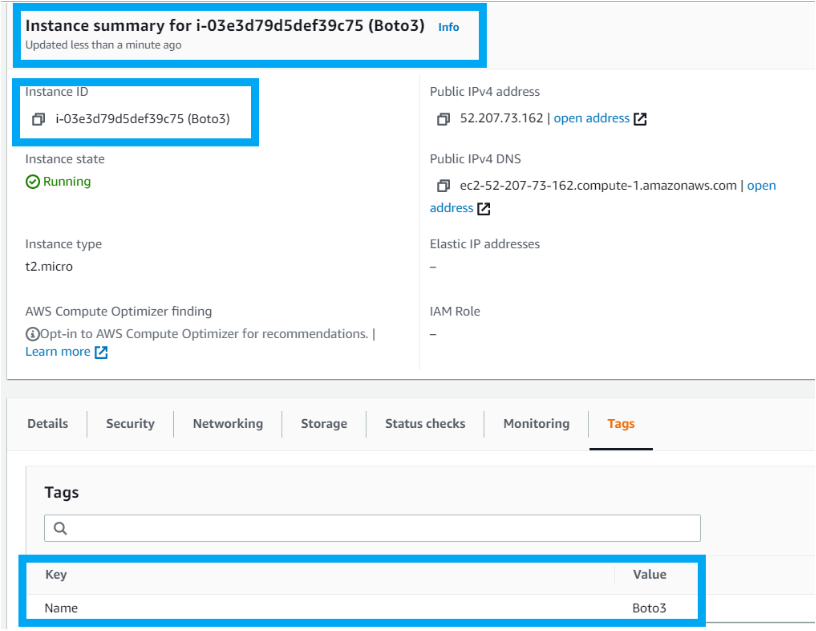
Task: Click the Tags section heading
Action: tap(61, 492)
